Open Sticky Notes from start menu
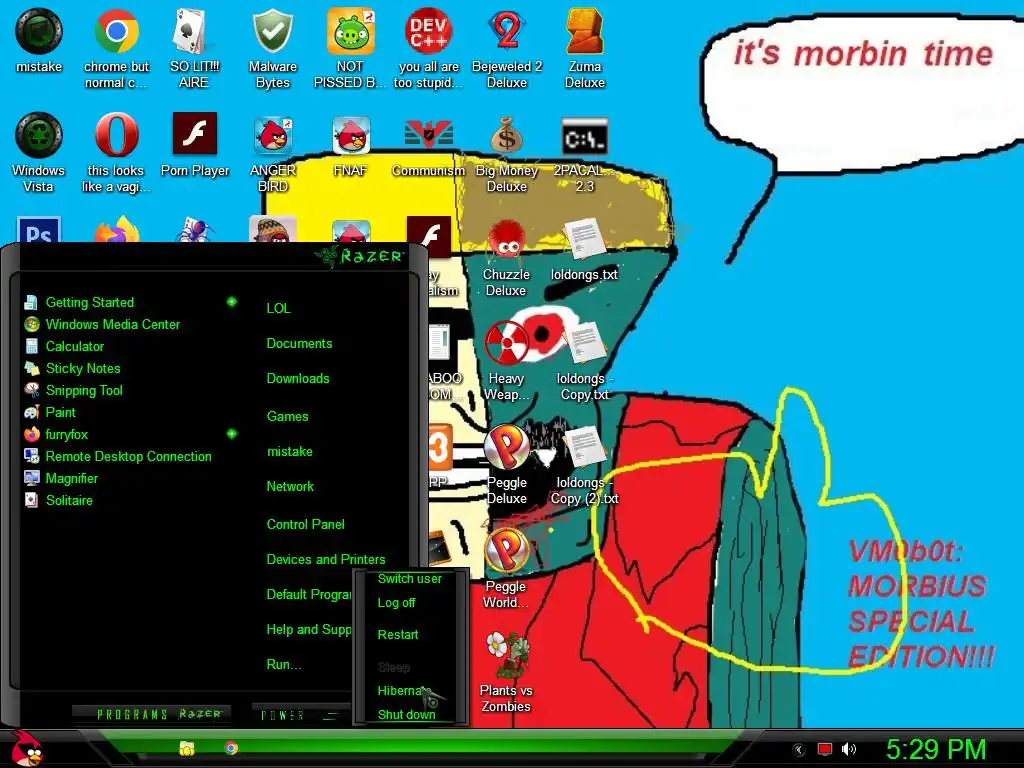1024x768 pixels. [x=72, y=368]
